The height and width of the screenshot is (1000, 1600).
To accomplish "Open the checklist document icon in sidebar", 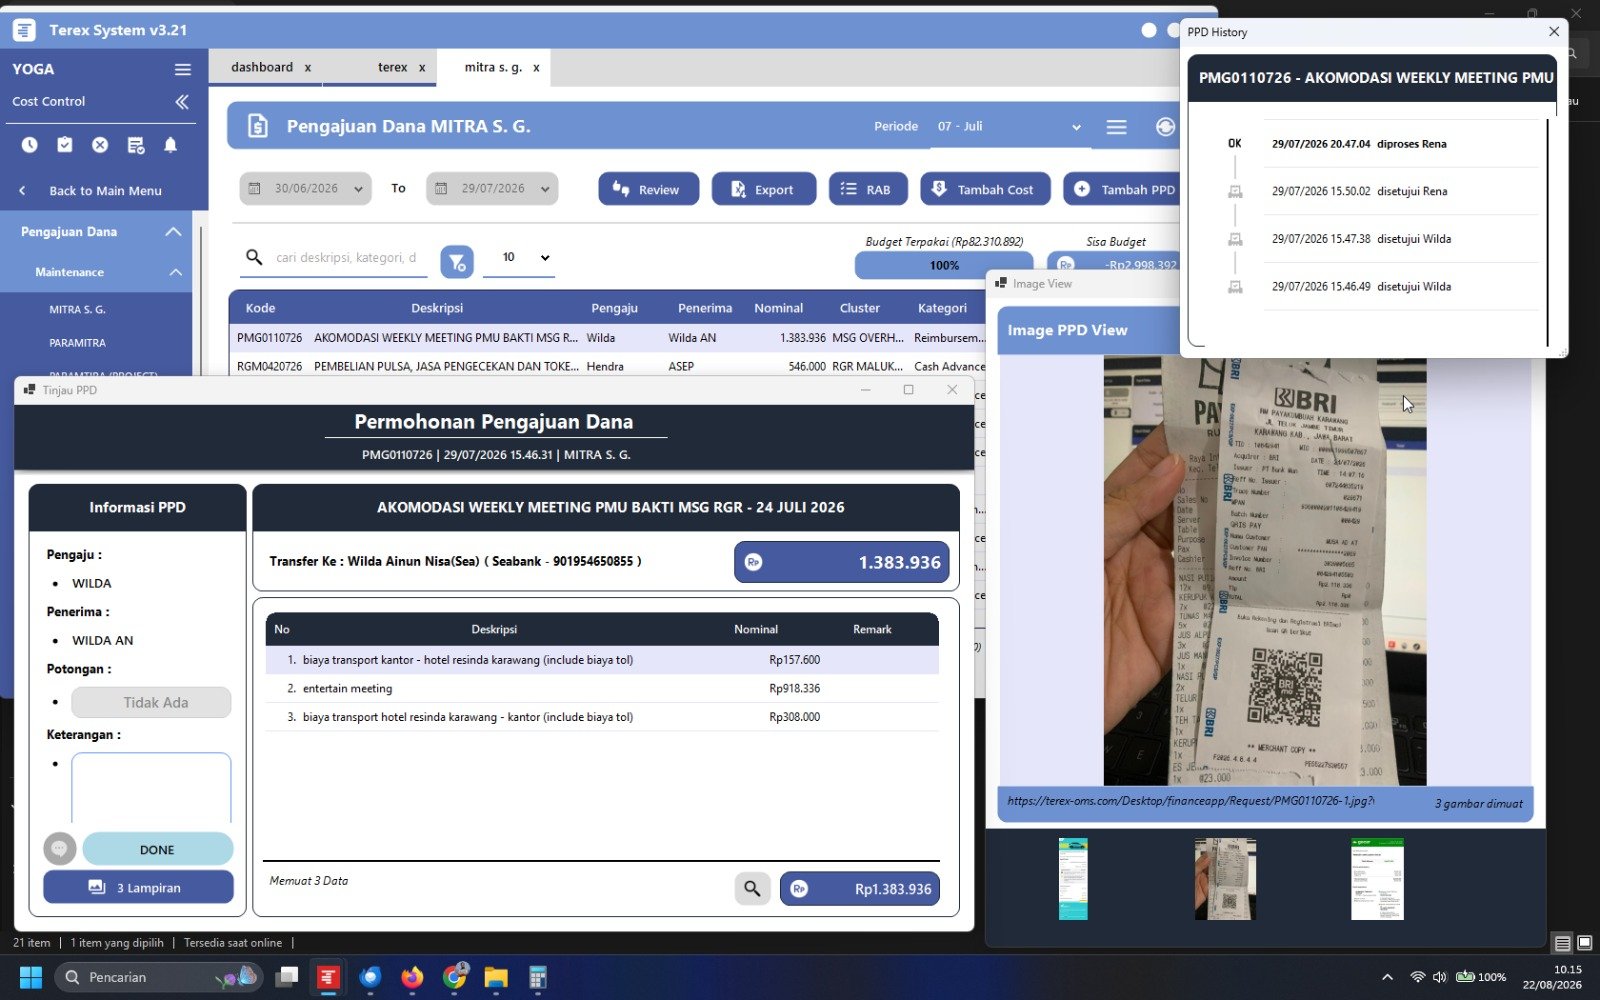I will pos(136,145).
